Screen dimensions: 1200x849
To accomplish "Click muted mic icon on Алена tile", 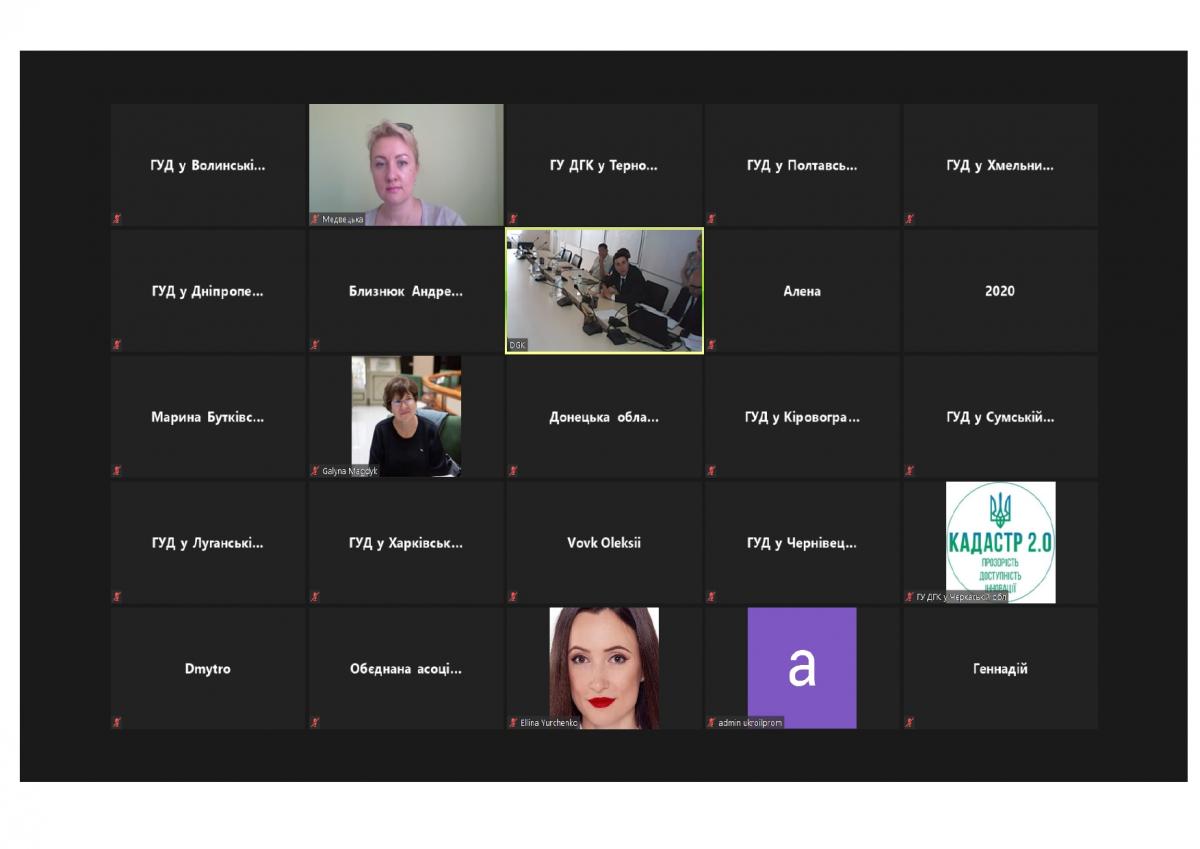I will [x=712, y=345].
